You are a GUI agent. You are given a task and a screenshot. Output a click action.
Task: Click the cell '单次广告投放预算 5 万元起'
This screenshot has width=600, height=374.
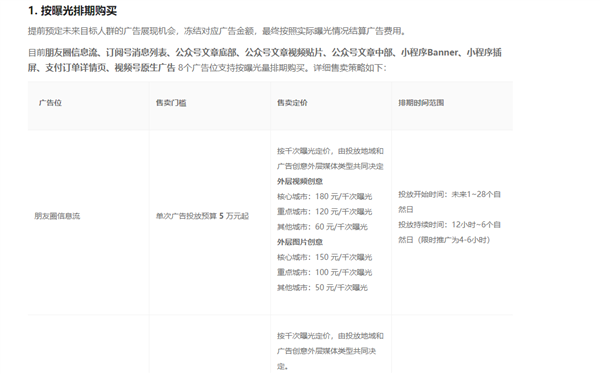point(202,216)
